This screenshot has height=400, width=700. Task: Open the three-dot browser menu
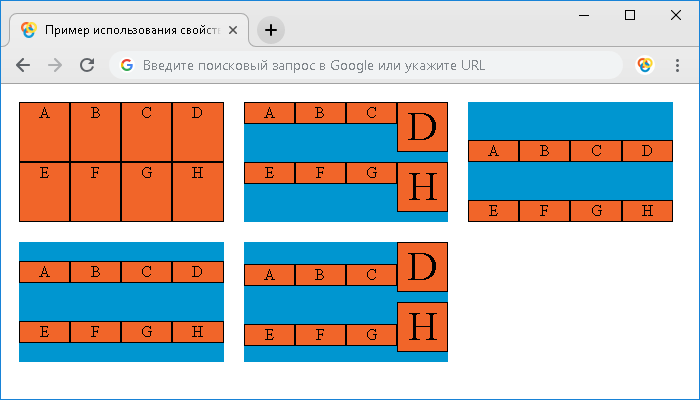tap(677, 65)
